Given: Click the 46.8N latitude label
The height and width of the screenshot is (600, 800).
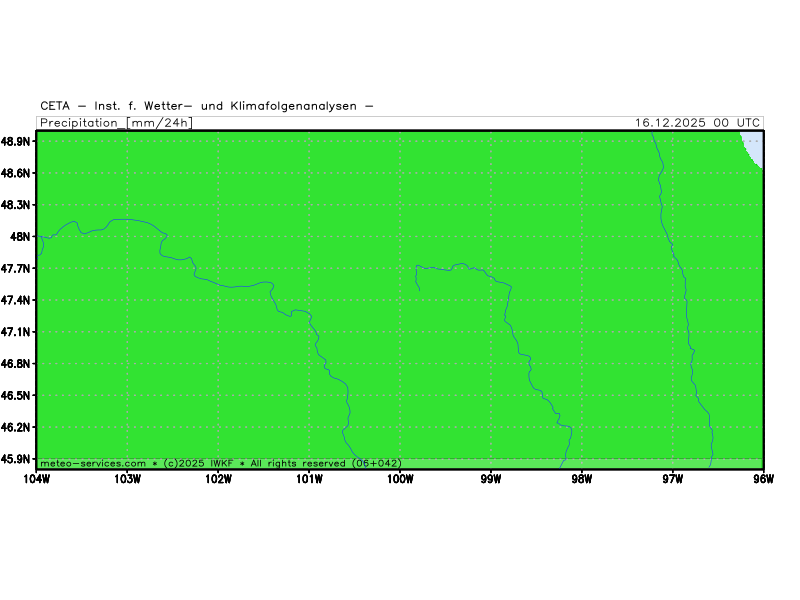Looking at the screenshot, I should pyautogui.click(x=17, y=364).
